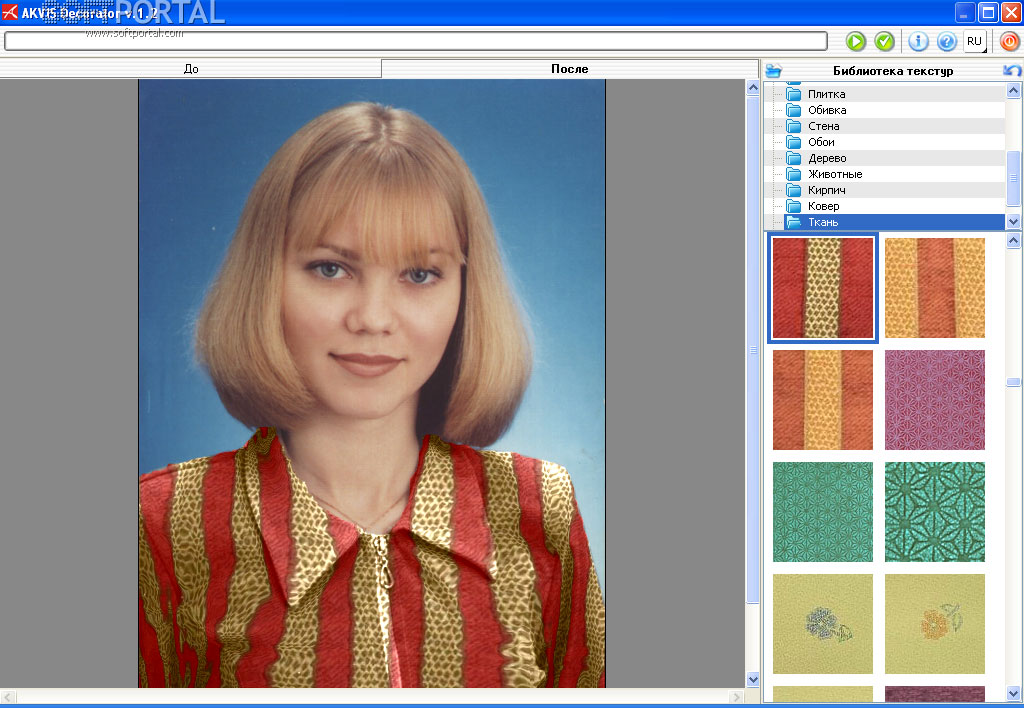Click the thumbnails scrollbar thumb
1024x708 pixels.
pyautogui.click(x=1014, y=382)
